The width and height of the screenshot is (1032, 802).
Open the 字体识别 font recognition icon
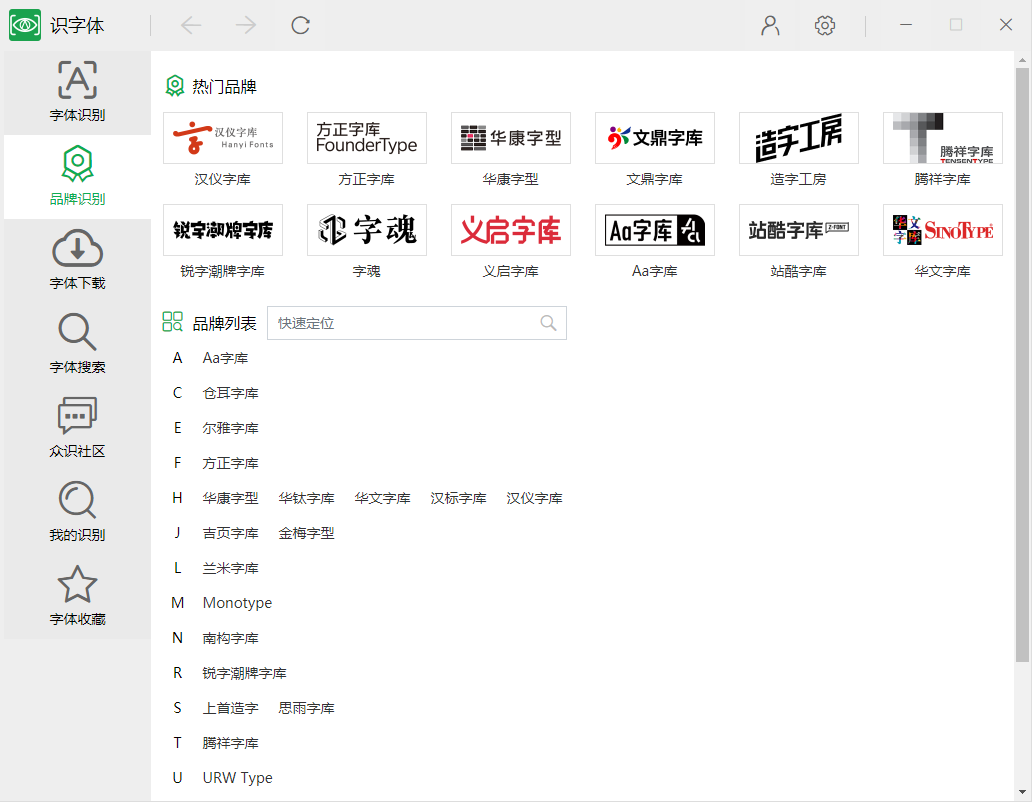click(77, 82)
